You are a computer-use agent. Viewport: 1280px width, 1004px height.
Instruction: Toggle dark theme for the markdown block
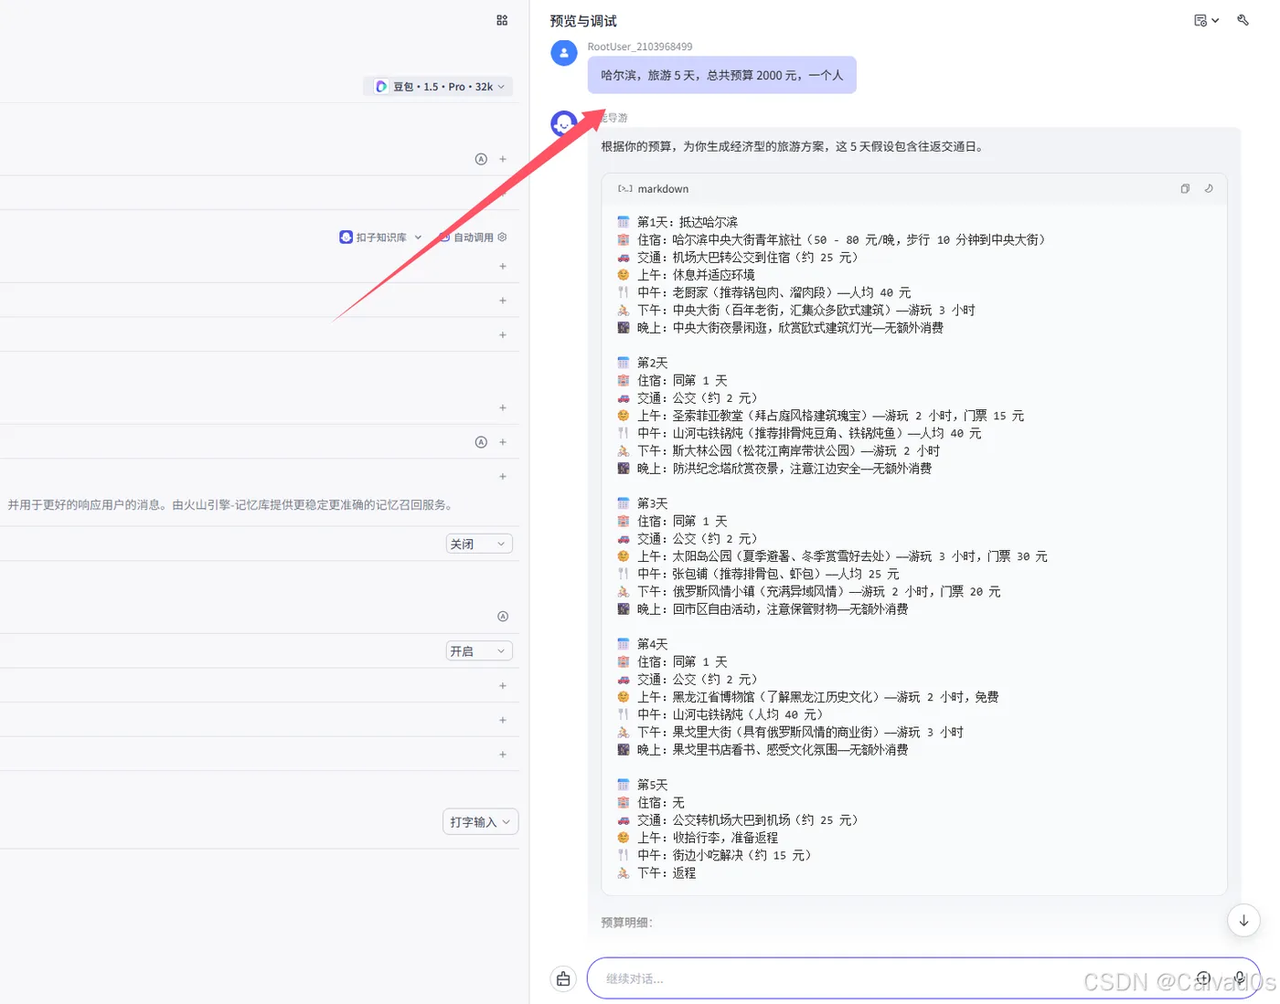[1209, 188]
